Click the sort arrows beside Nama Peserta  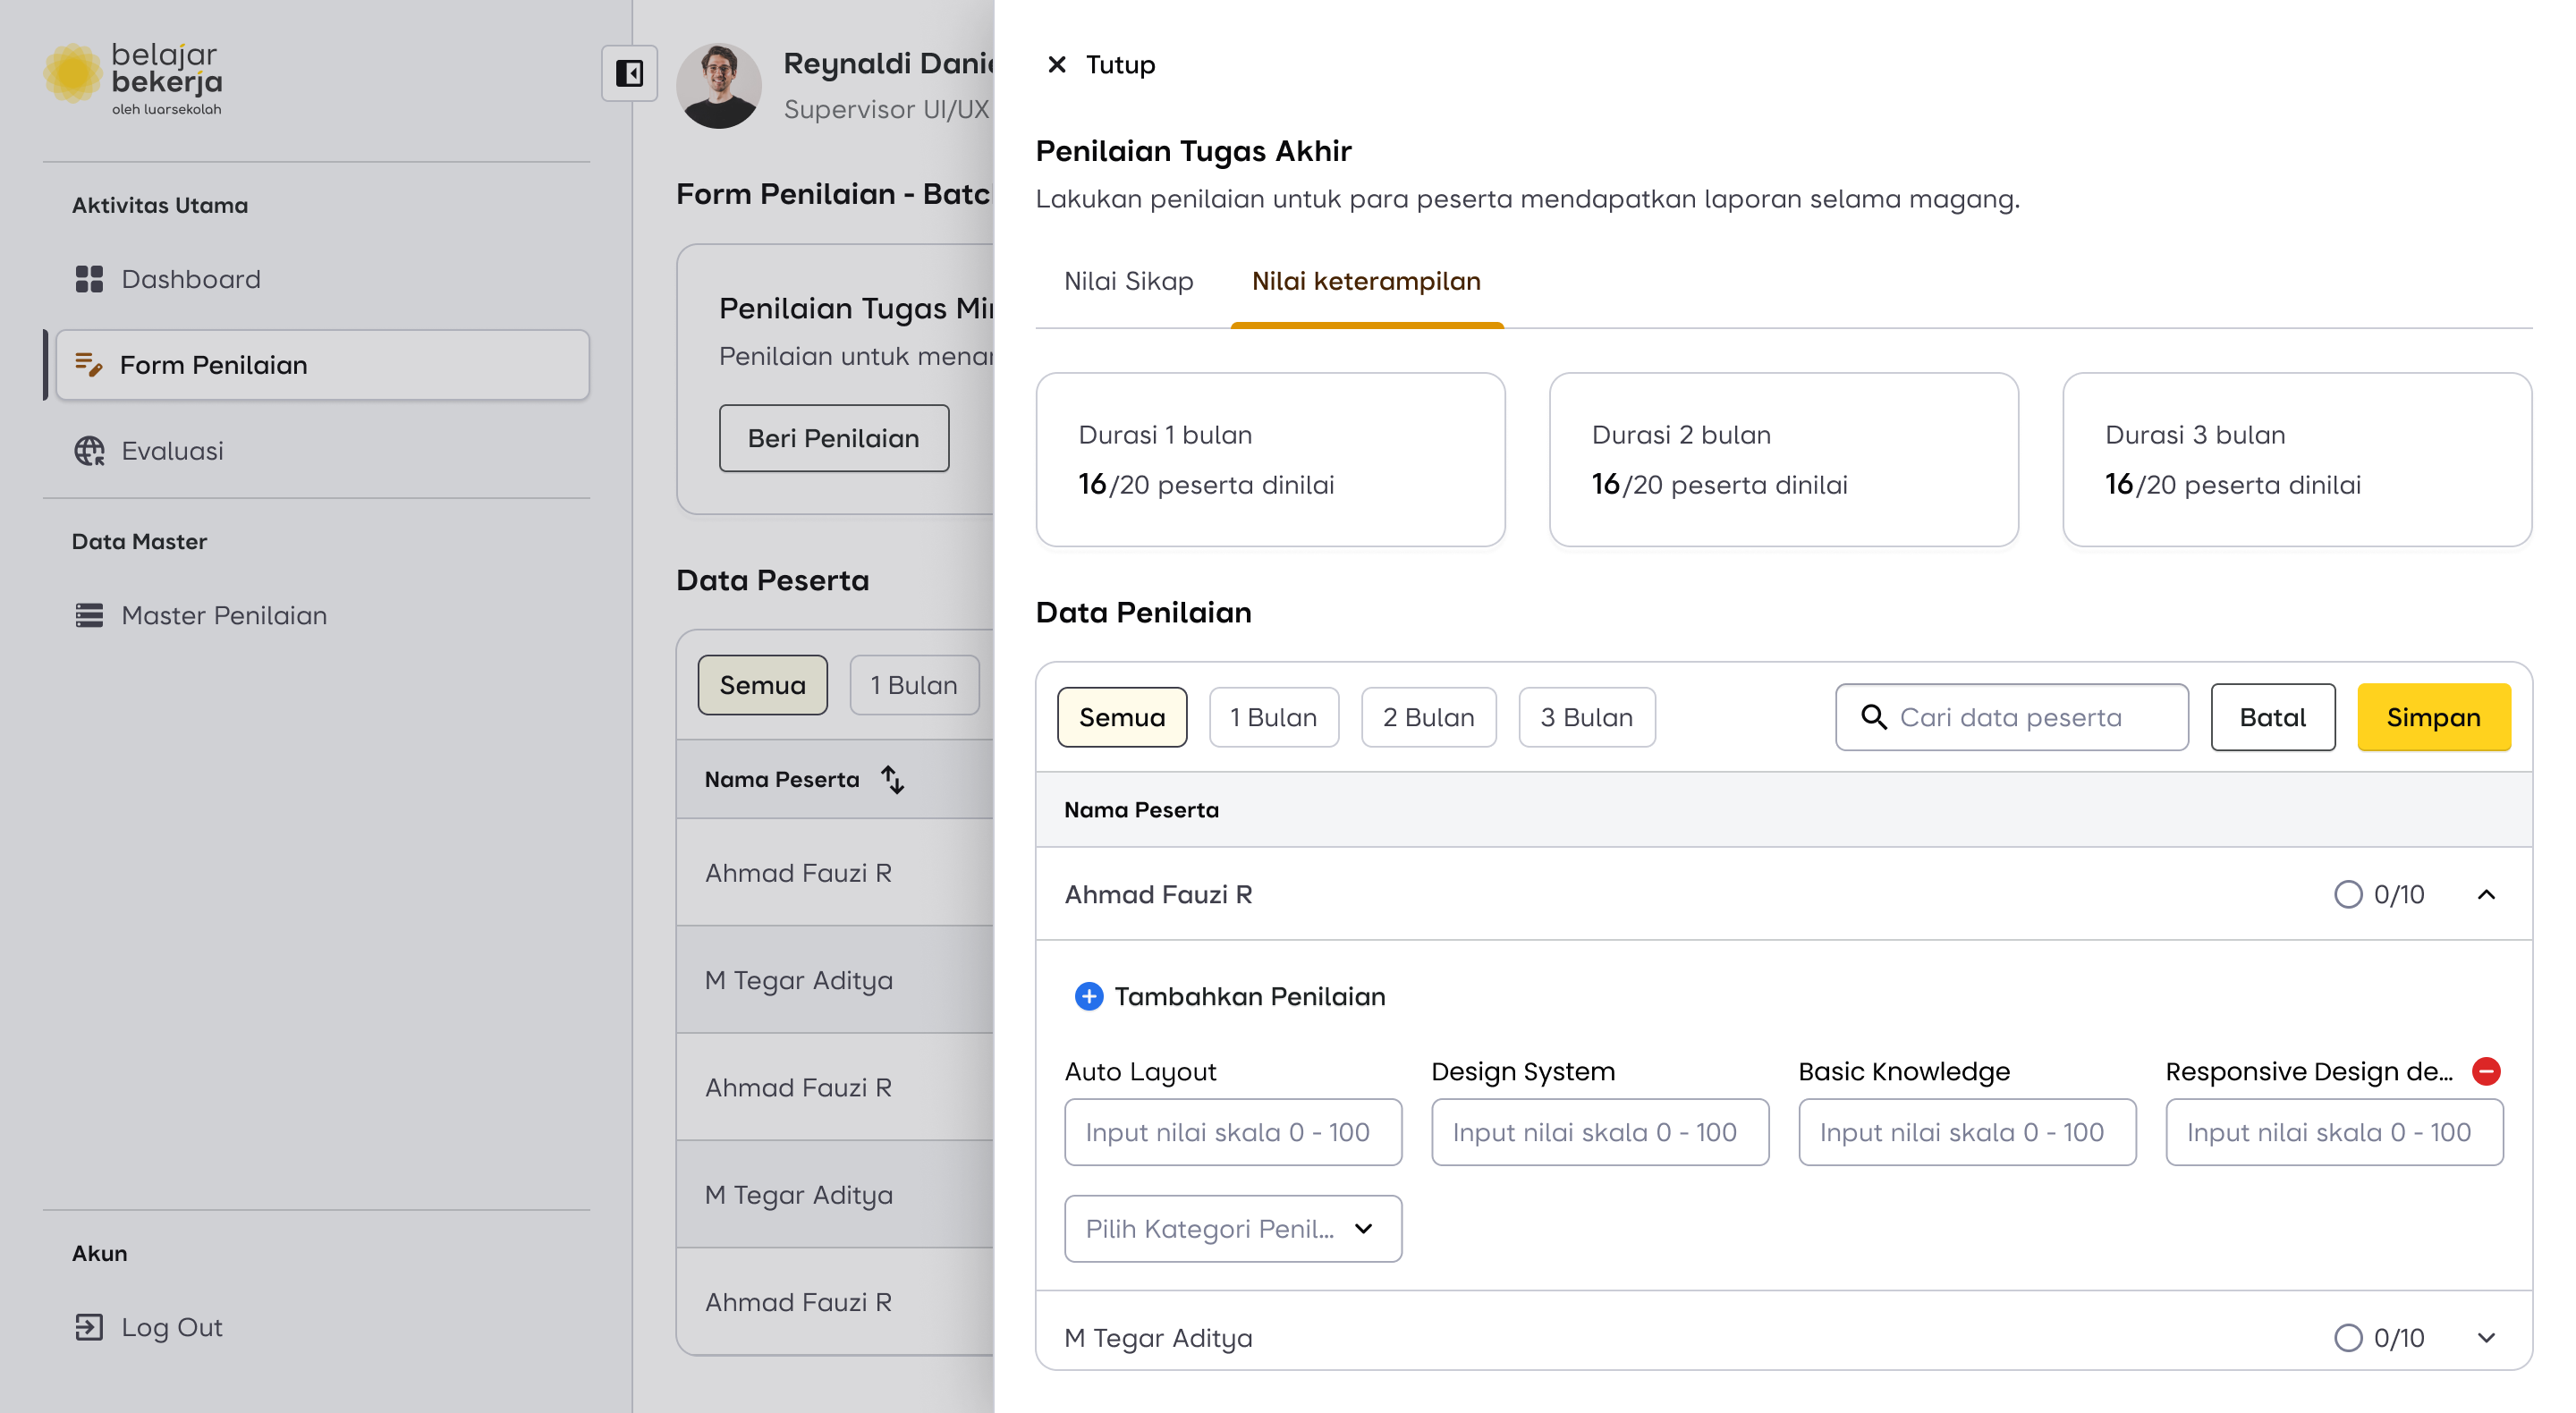pyautogui.click(x=892, y=779)
